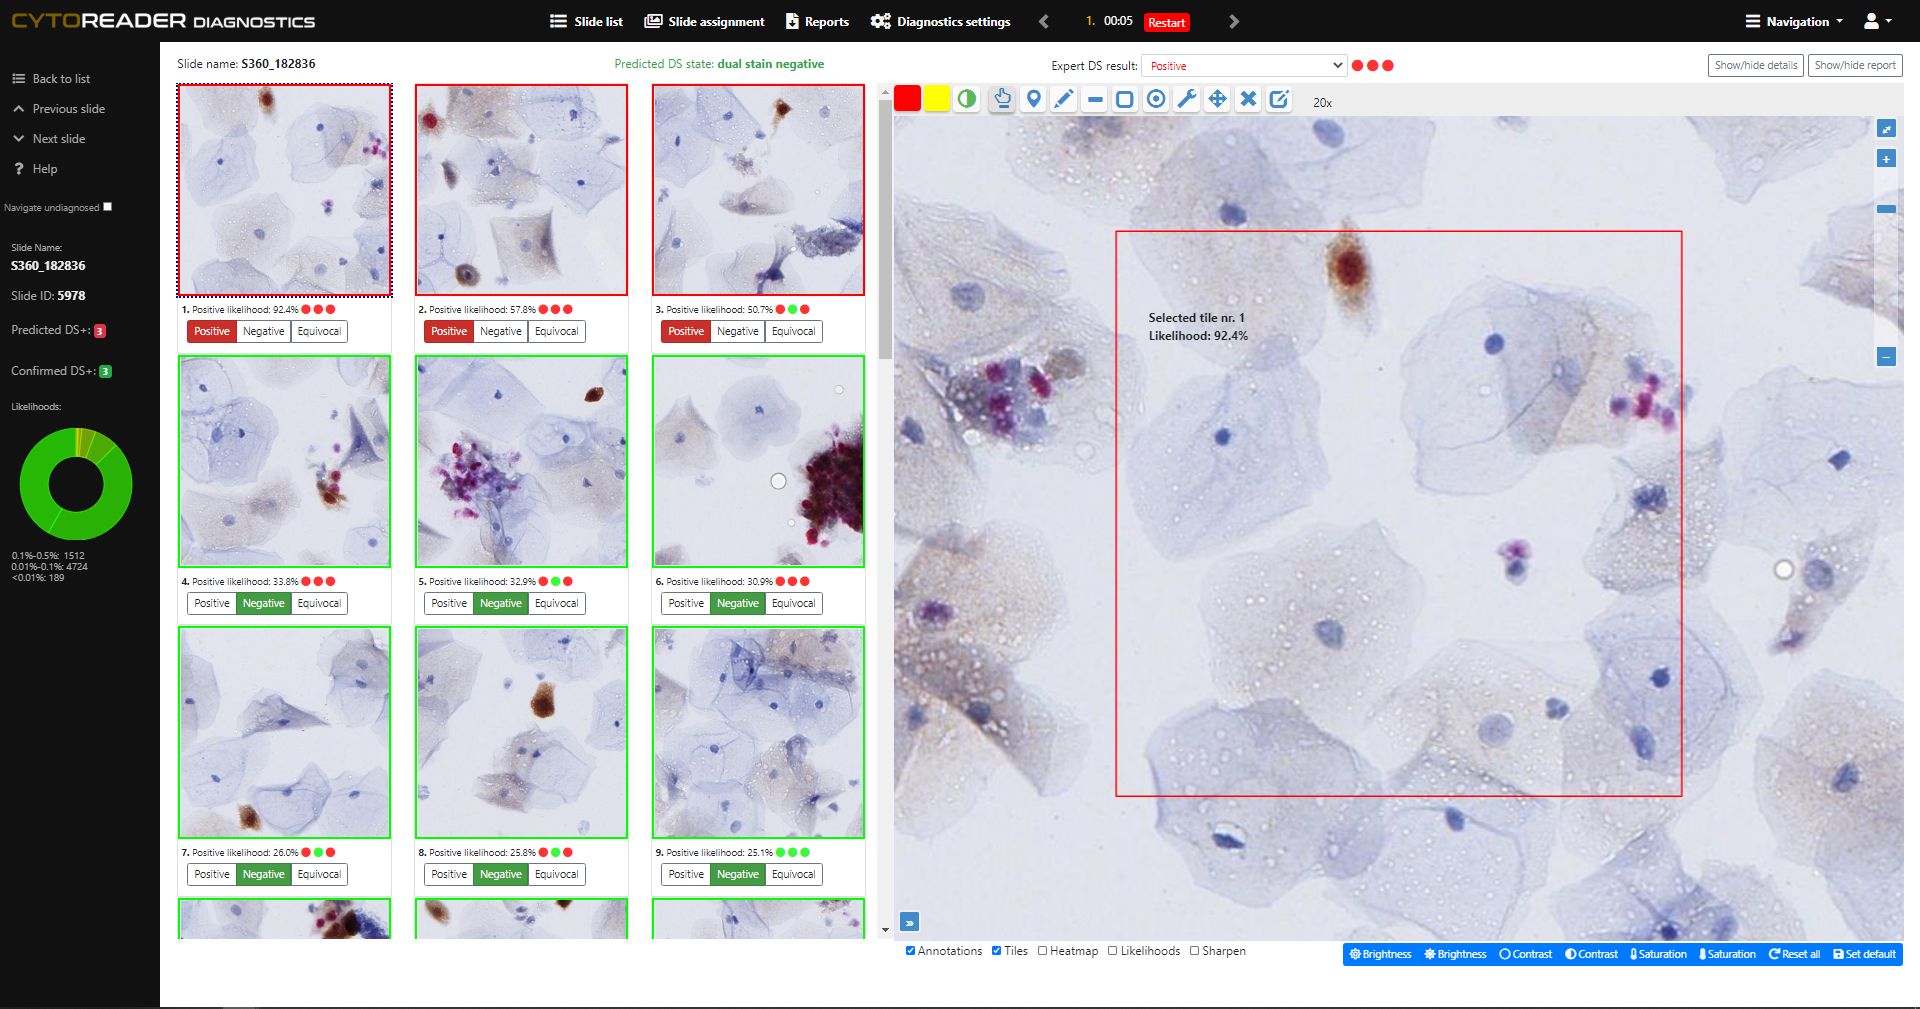Toggle the Tiles checkbox
The image size is (1920, 1009).
click(x=997, y=951)
